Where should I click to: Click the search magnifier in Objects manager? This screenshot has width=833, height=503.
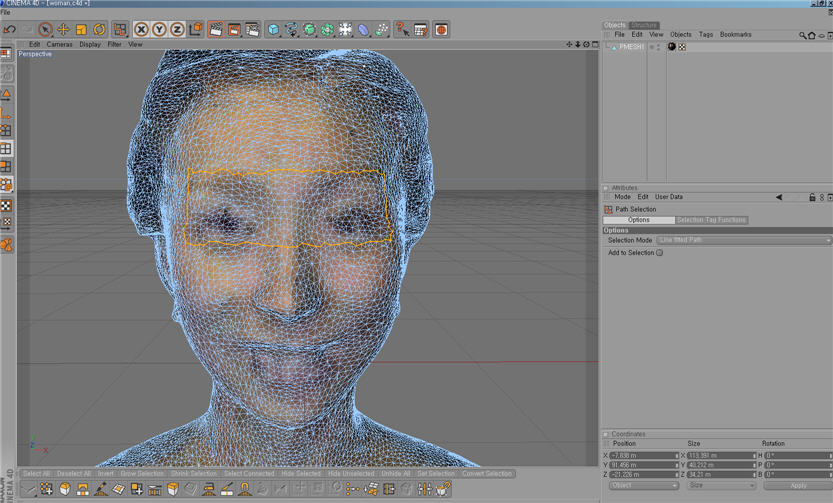click(x=802, y=36)
